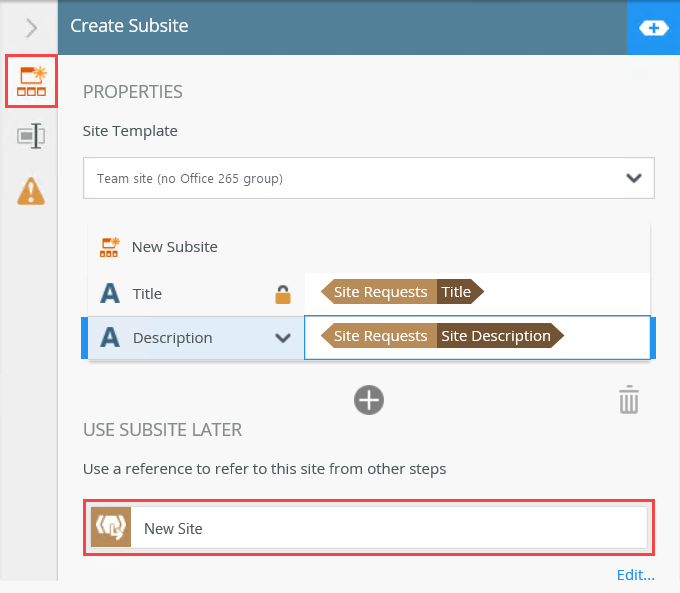Open the Errors warning triangle tab
680x593 pixels.
[x=31, y=191]
